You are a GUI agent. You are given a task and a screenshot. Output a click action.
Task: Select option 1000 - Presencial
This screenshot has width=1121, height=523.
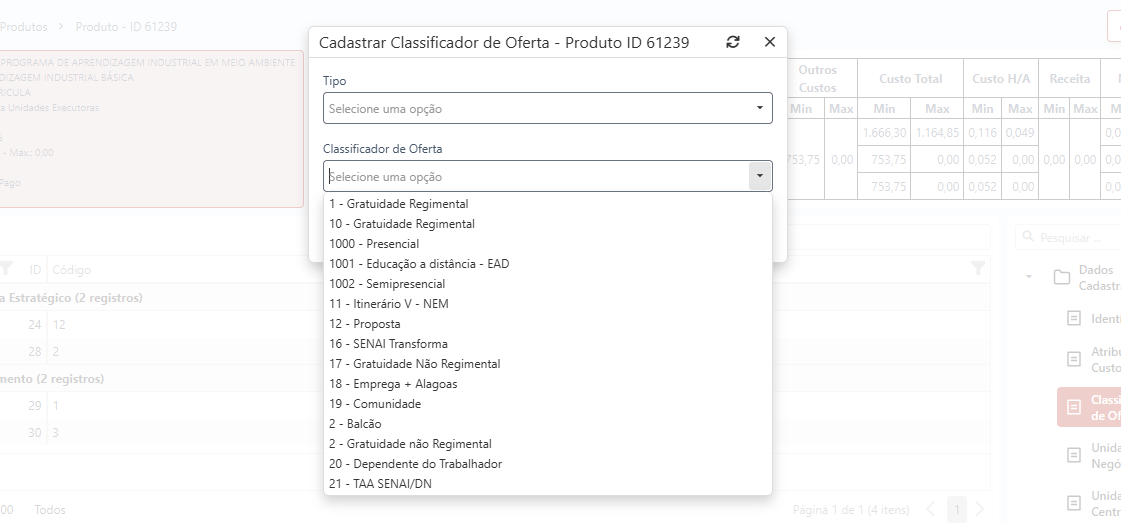374,244
